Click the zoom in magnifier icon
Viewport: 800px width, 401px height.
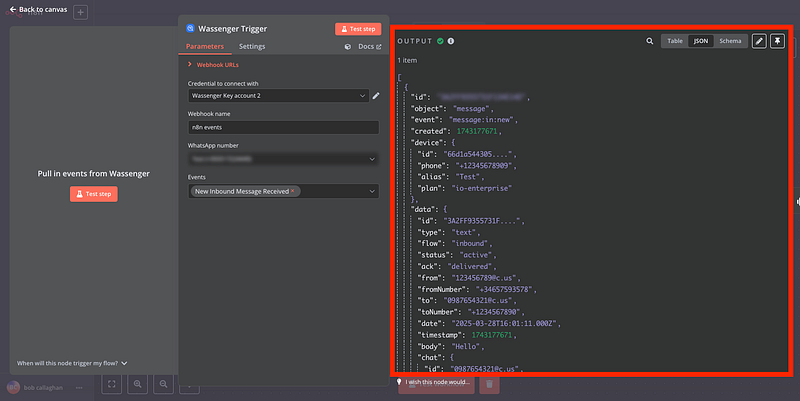pyautogui.click(x=137, y=383)
